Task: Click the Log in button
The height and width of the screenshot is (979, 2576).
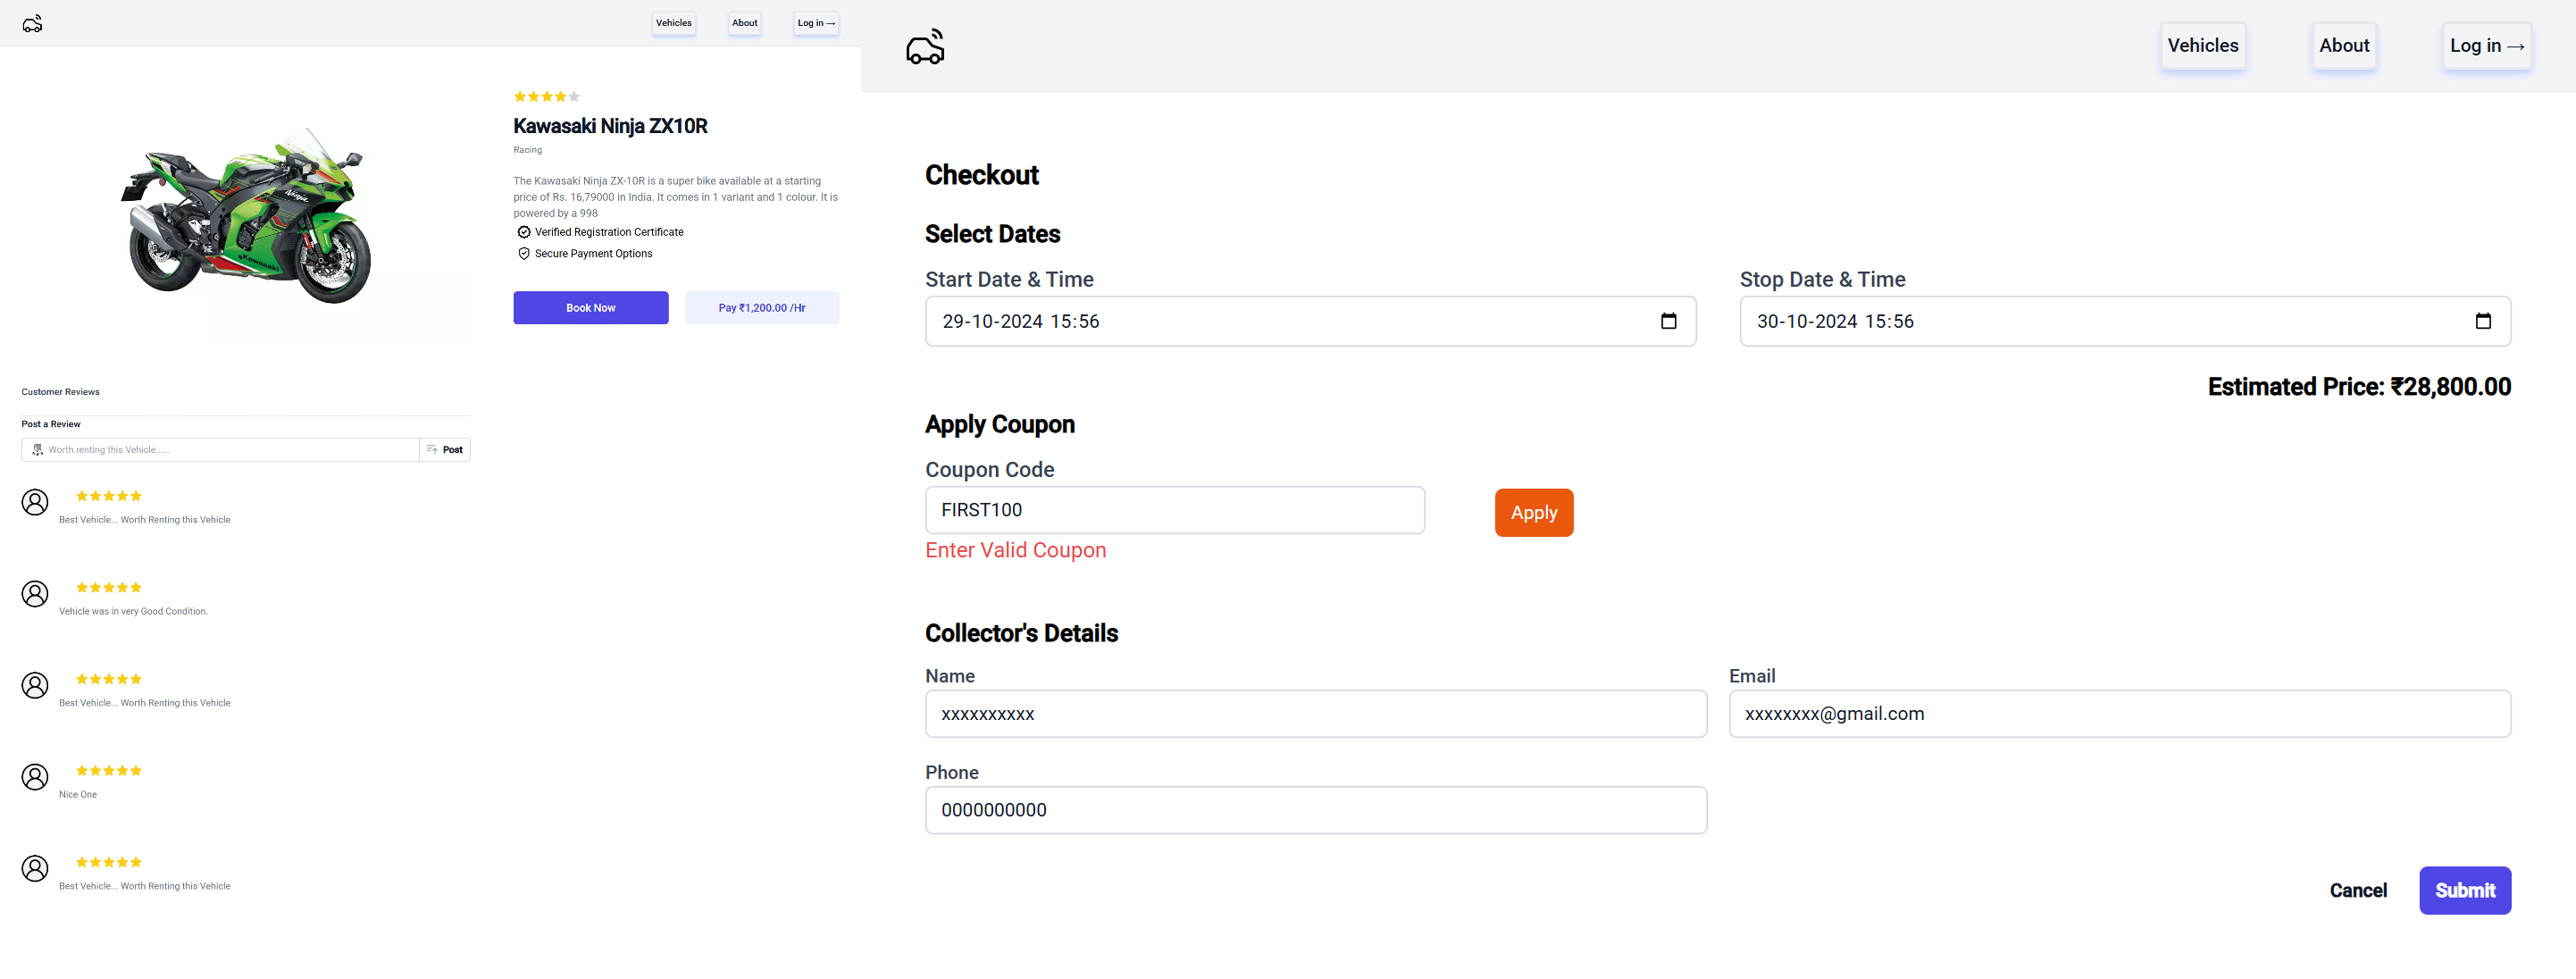Action: coord(2488,45)
